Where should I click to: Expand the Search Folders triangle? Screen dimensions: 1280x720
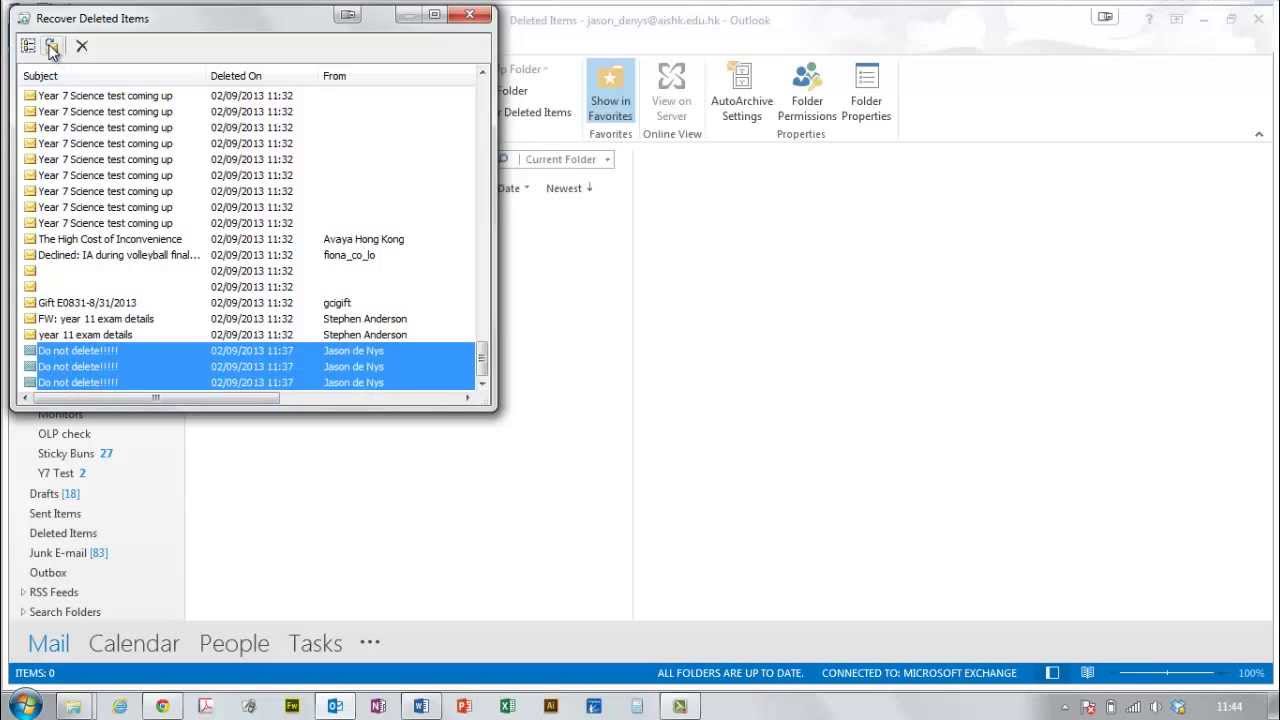23,612
